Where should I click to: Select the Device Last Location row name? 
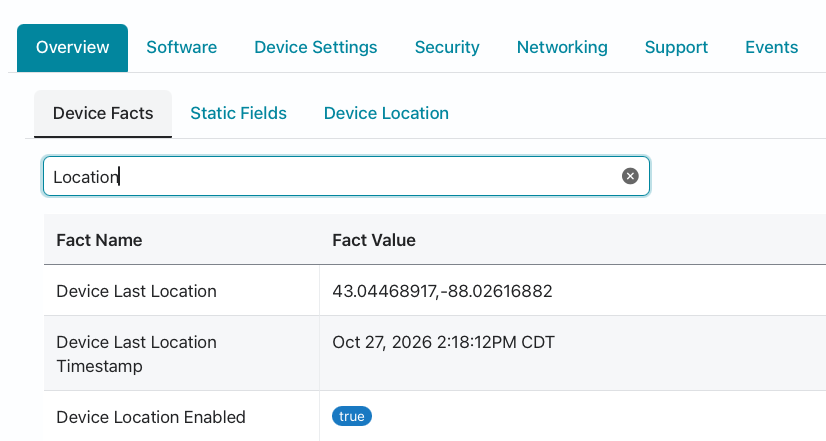136,291
